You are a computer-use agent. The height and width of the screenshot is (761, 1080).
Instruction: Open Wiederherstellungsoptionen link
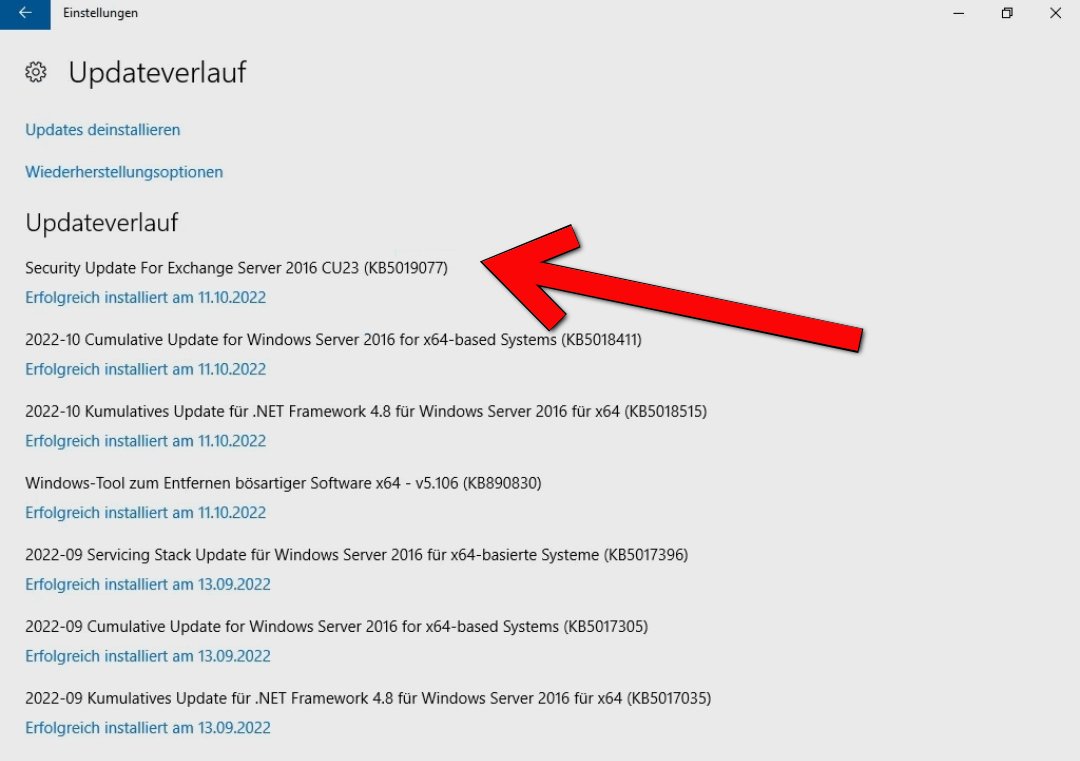[124, 171]
